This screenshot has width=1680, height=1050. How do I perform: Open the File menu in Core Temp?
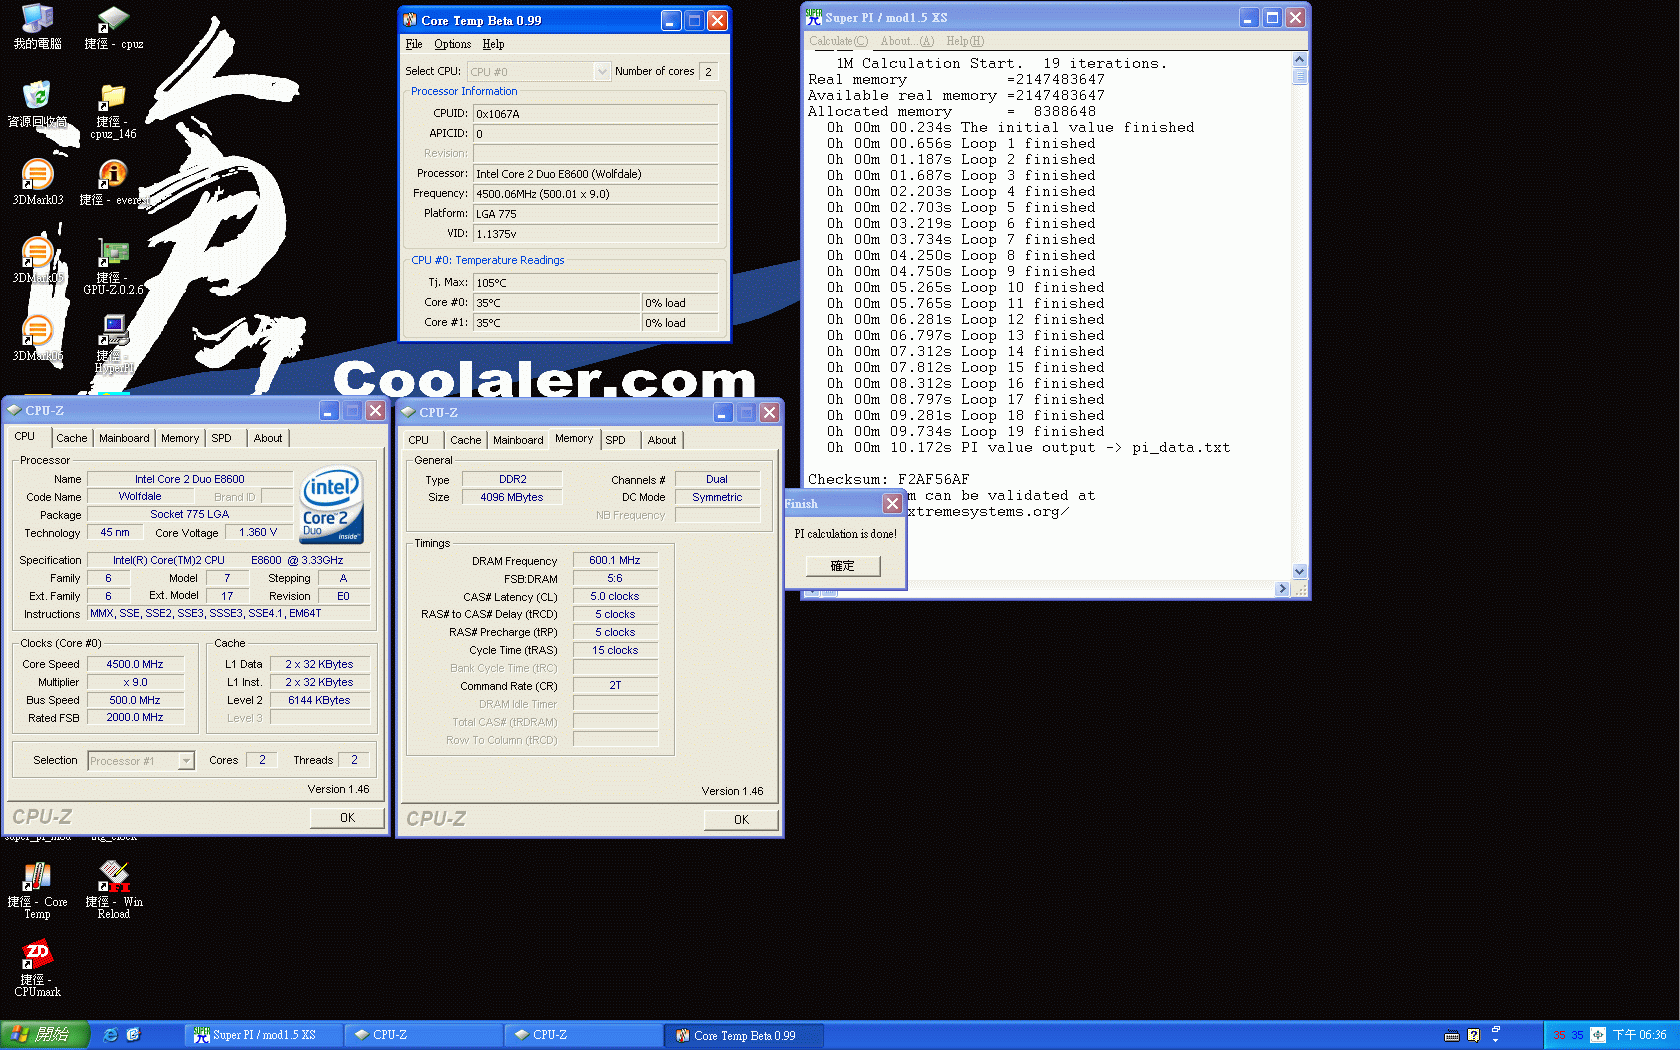point(414,44)
